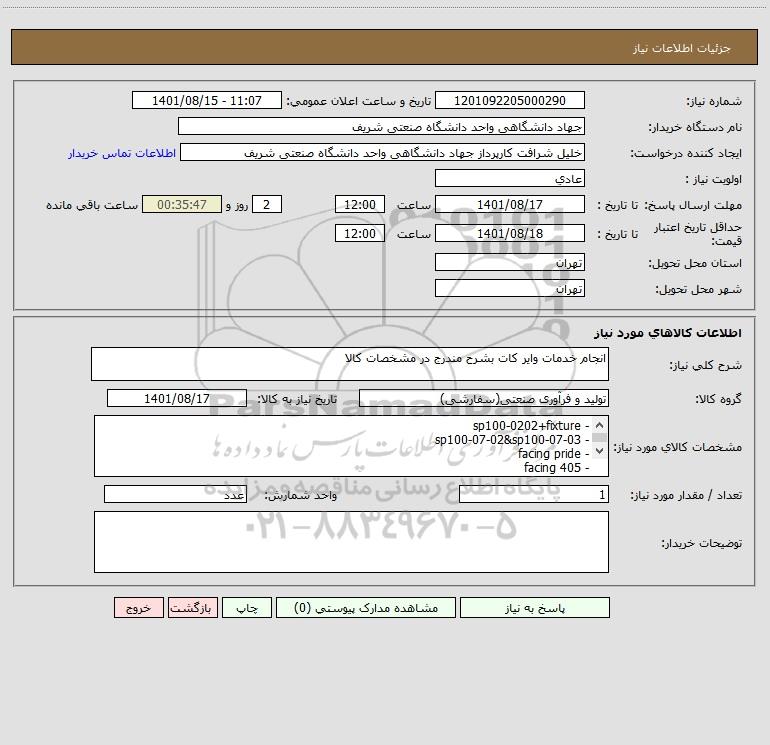Select goods need date field 1401/08/17

coord(177,398)
